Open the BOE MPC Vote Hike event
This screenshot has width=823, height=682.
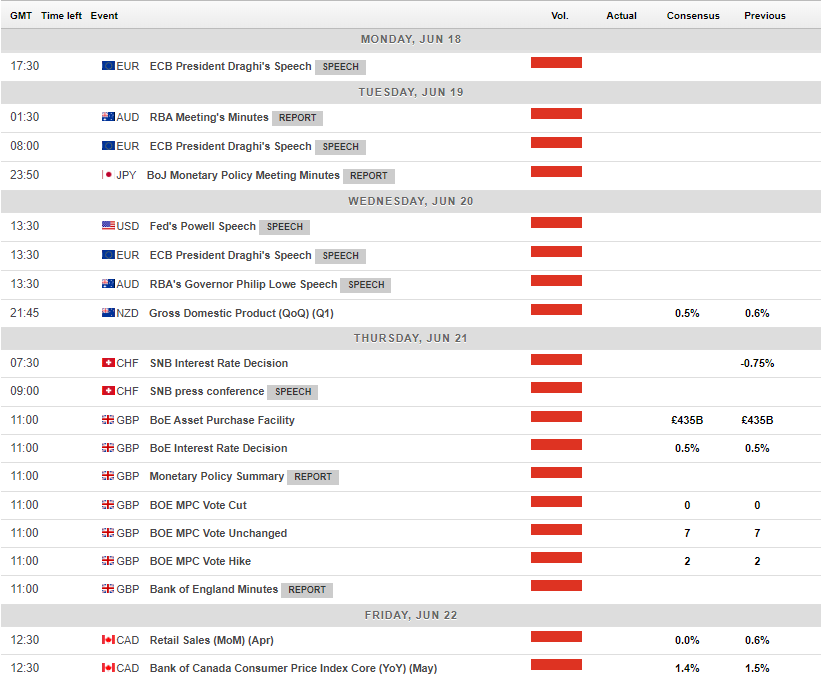[200, 561]
